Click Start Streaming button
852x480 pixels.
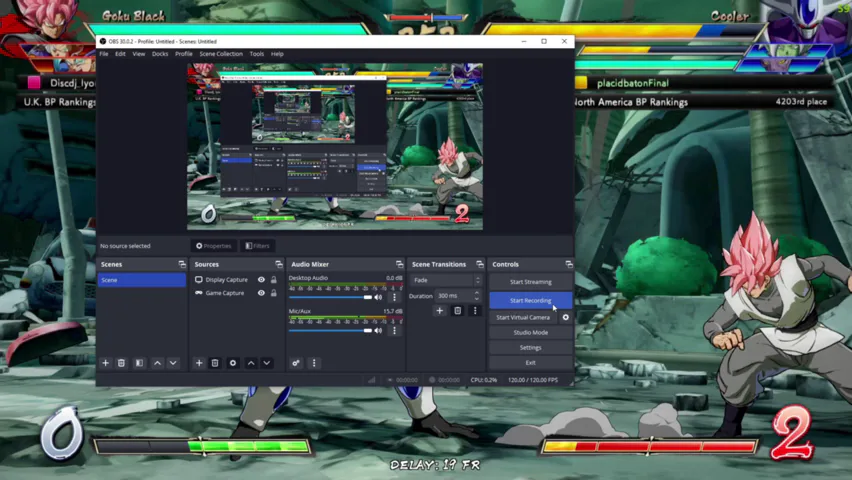coord(530,282)
